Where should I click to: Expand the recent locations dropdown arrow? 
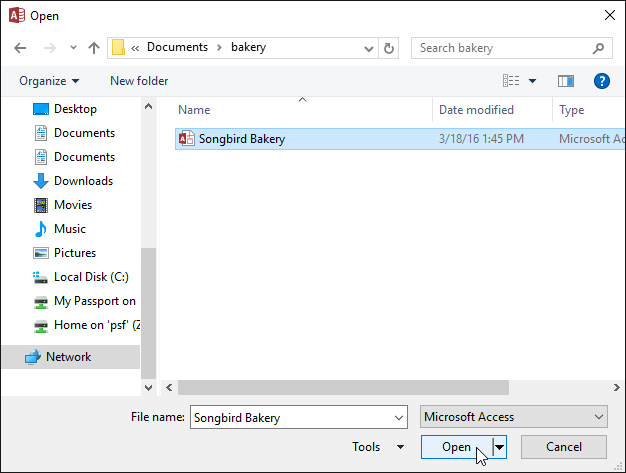(x=73, y=48)
